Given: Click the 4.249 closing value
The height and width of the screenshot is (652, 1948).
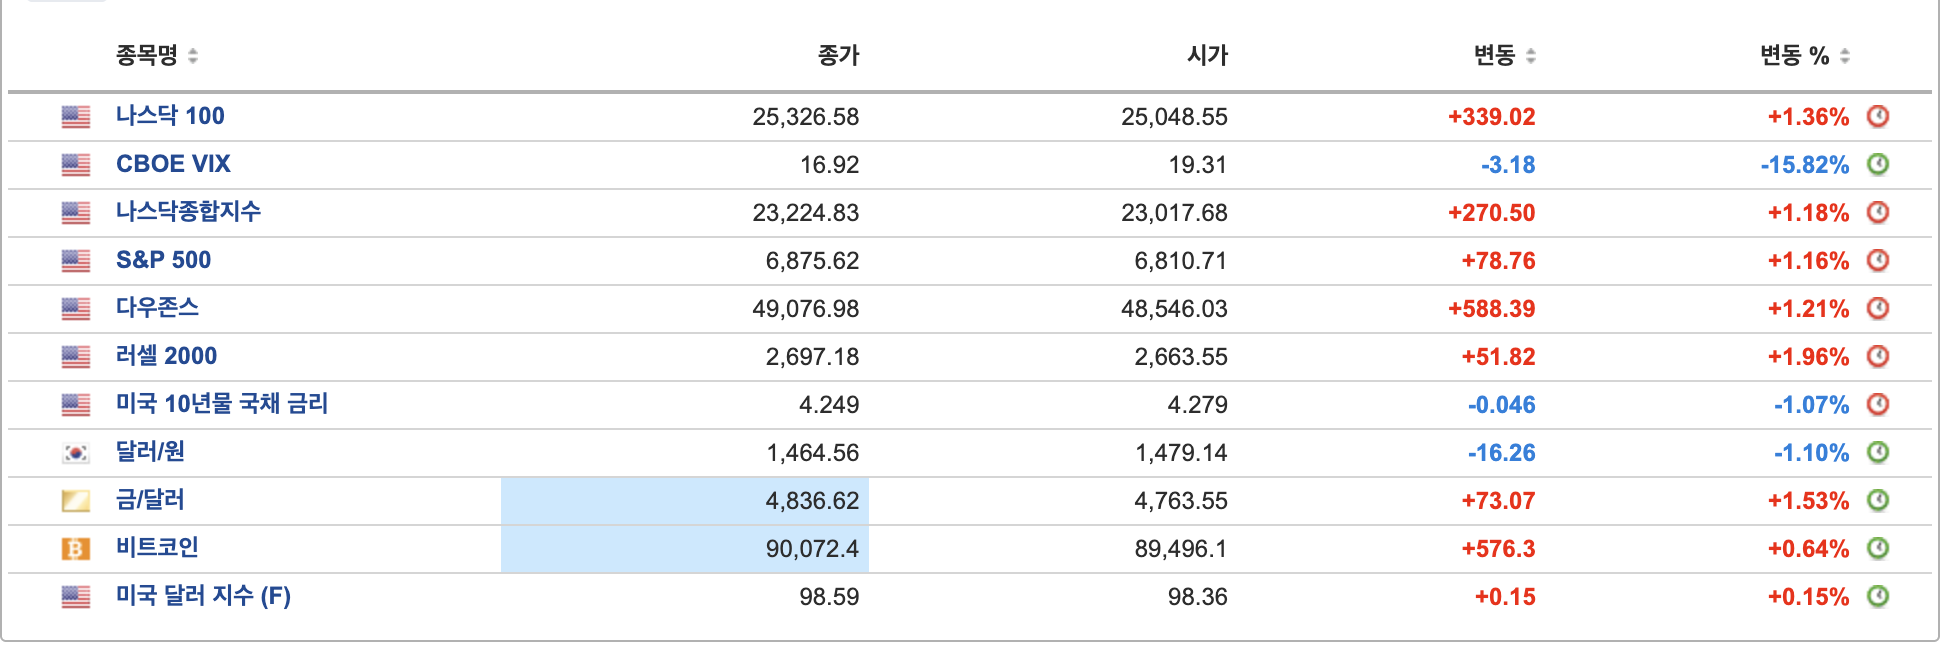Looking at the screenshot, I should pos(829,405).
